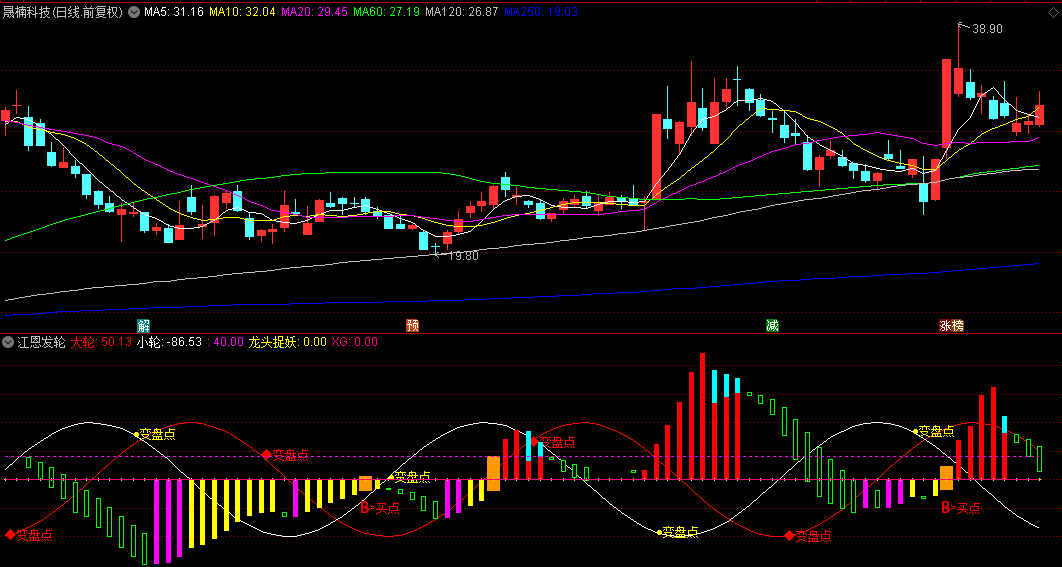
Task: Open the 减 event marker
Action: (772, 325)
